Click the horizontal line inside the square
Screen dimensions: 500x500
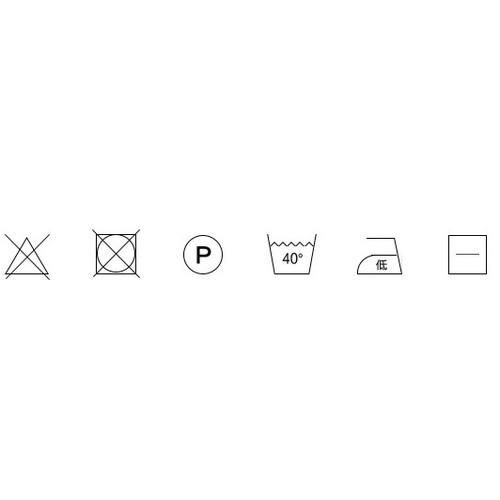(x=468, y=254)
